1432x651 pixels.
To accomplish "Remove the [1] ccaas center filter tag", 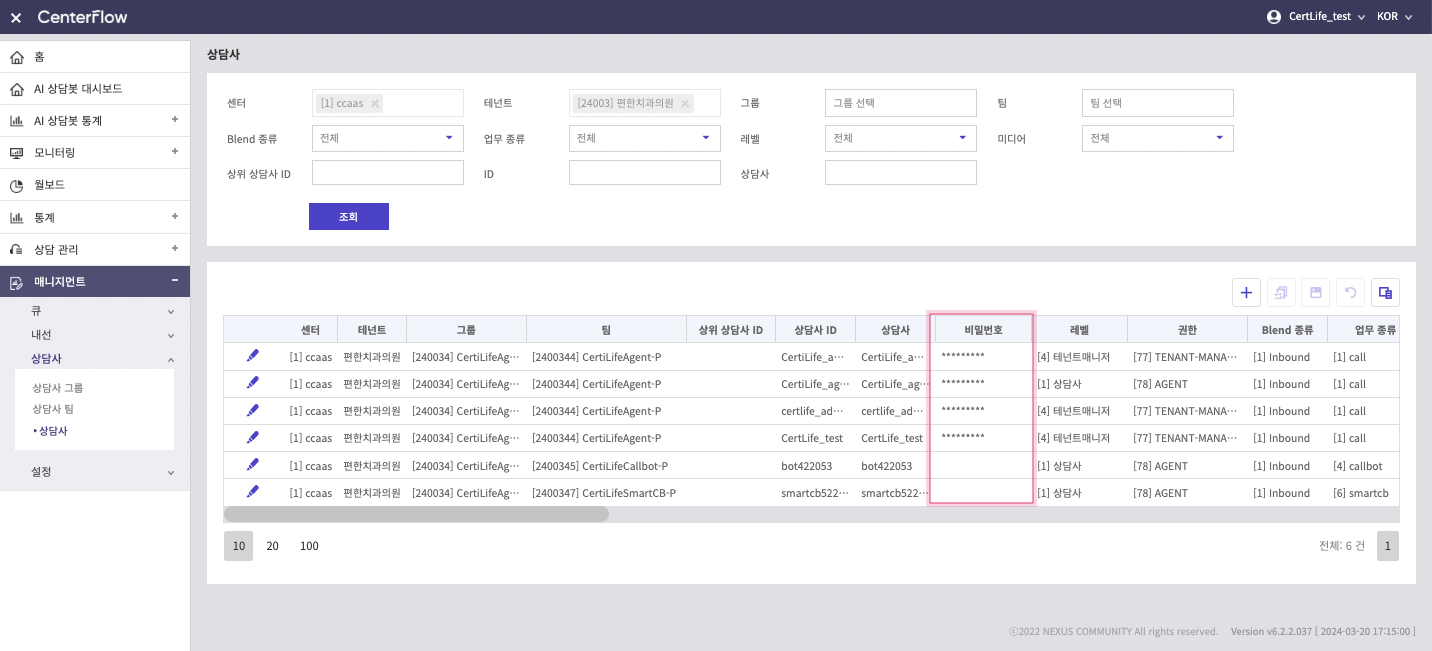I will pos(375,103).
